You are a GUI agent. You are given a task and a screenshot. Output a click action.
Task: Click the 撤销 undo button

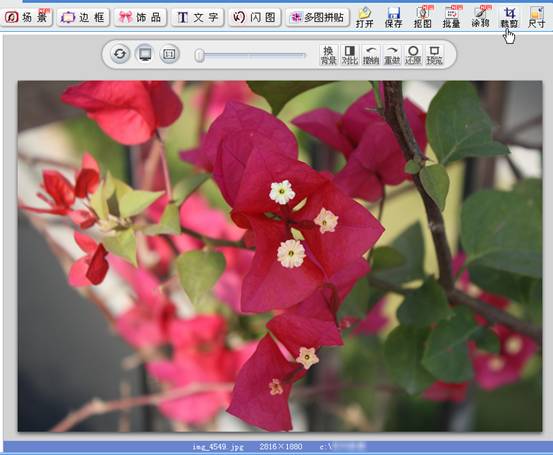371,55
